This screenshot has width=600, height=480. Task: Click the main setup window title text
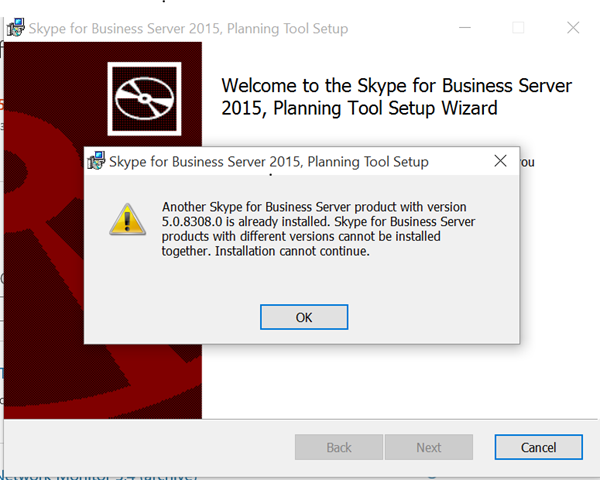tap(188, 29)
